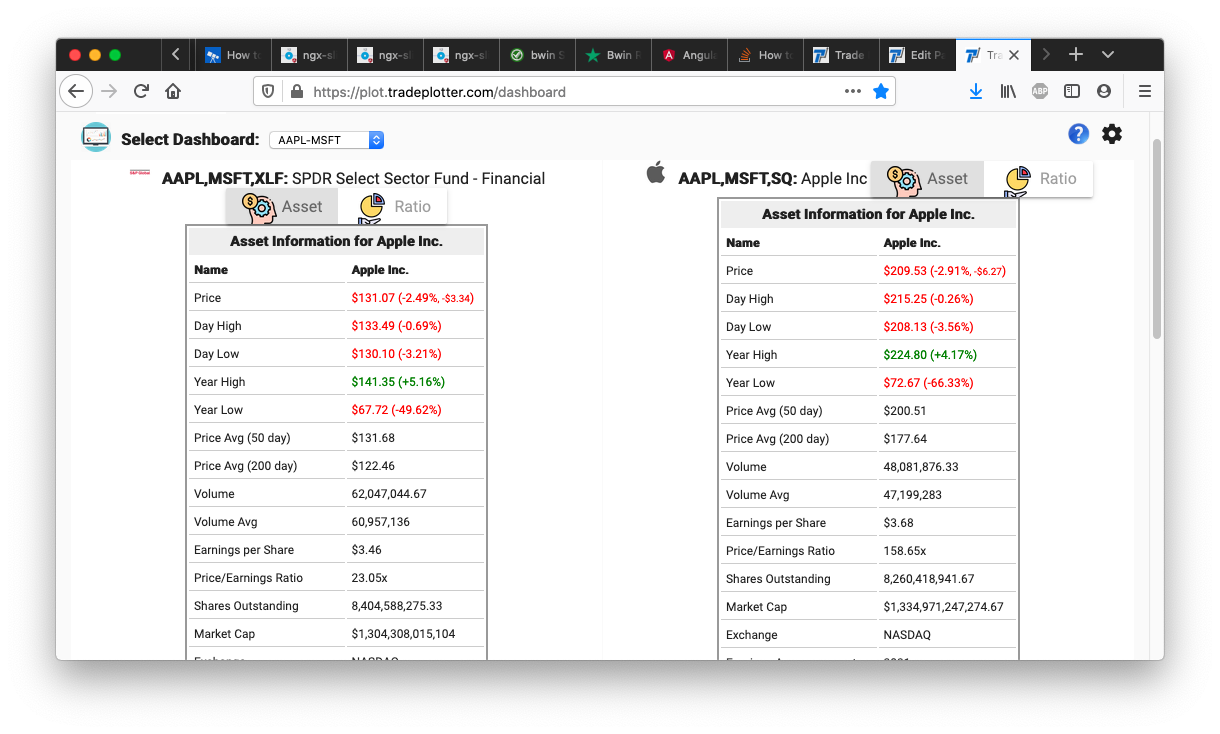1220x734 pixels.
Task: Open the Adblock Plus extension icon
Action: (x=1039, y=91)
